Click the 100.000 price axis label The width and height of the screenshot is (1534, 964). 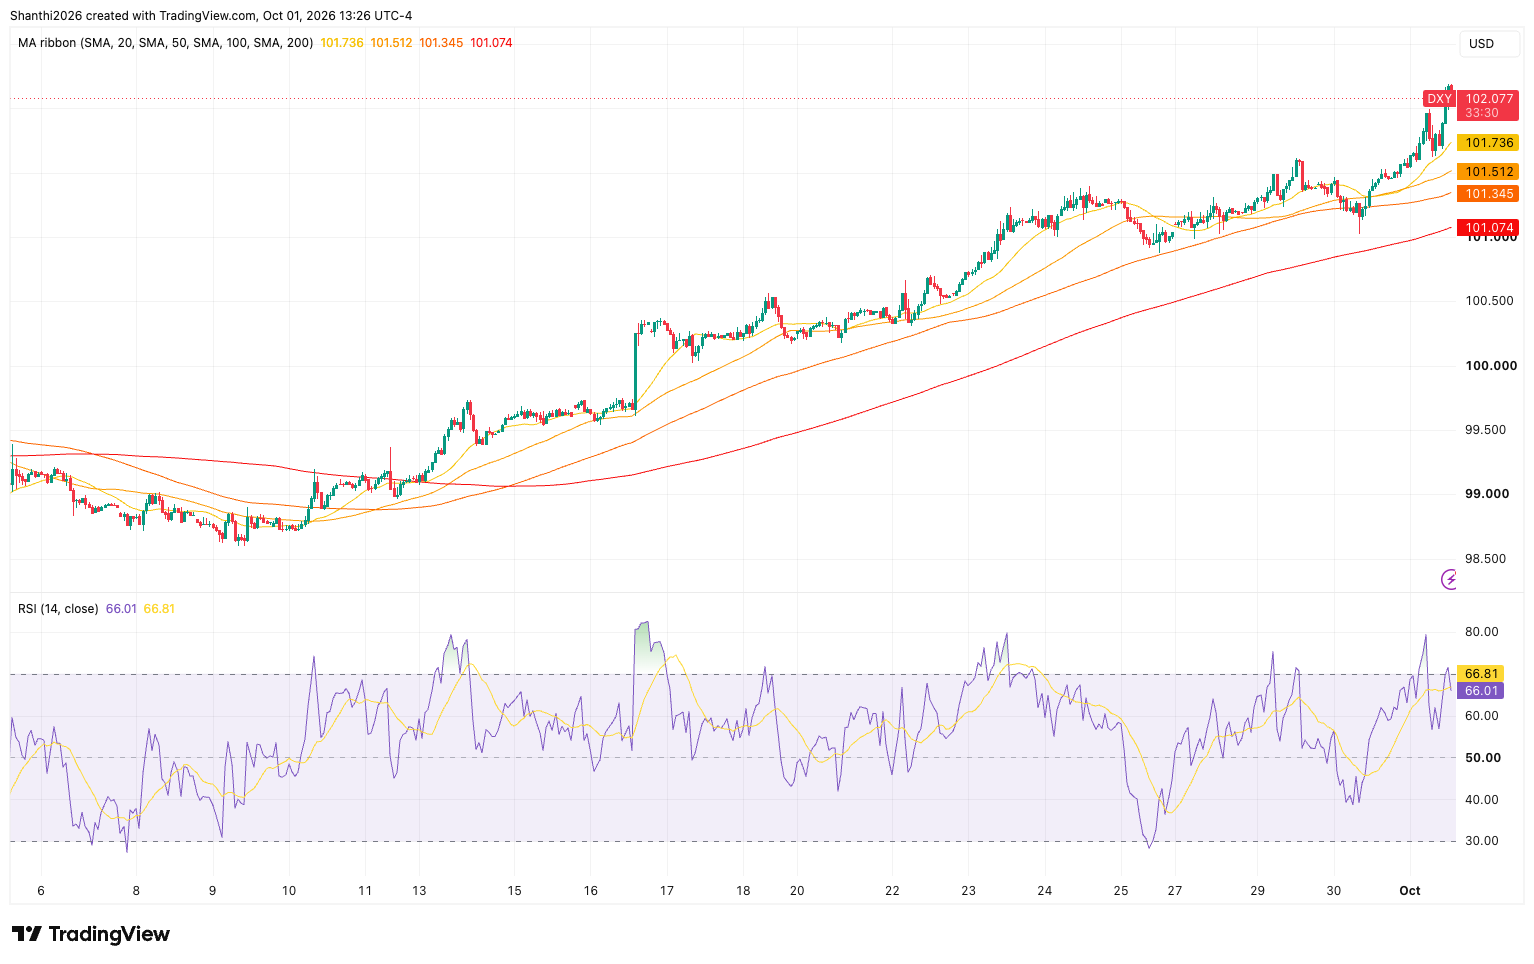(x=1491, y=366)
